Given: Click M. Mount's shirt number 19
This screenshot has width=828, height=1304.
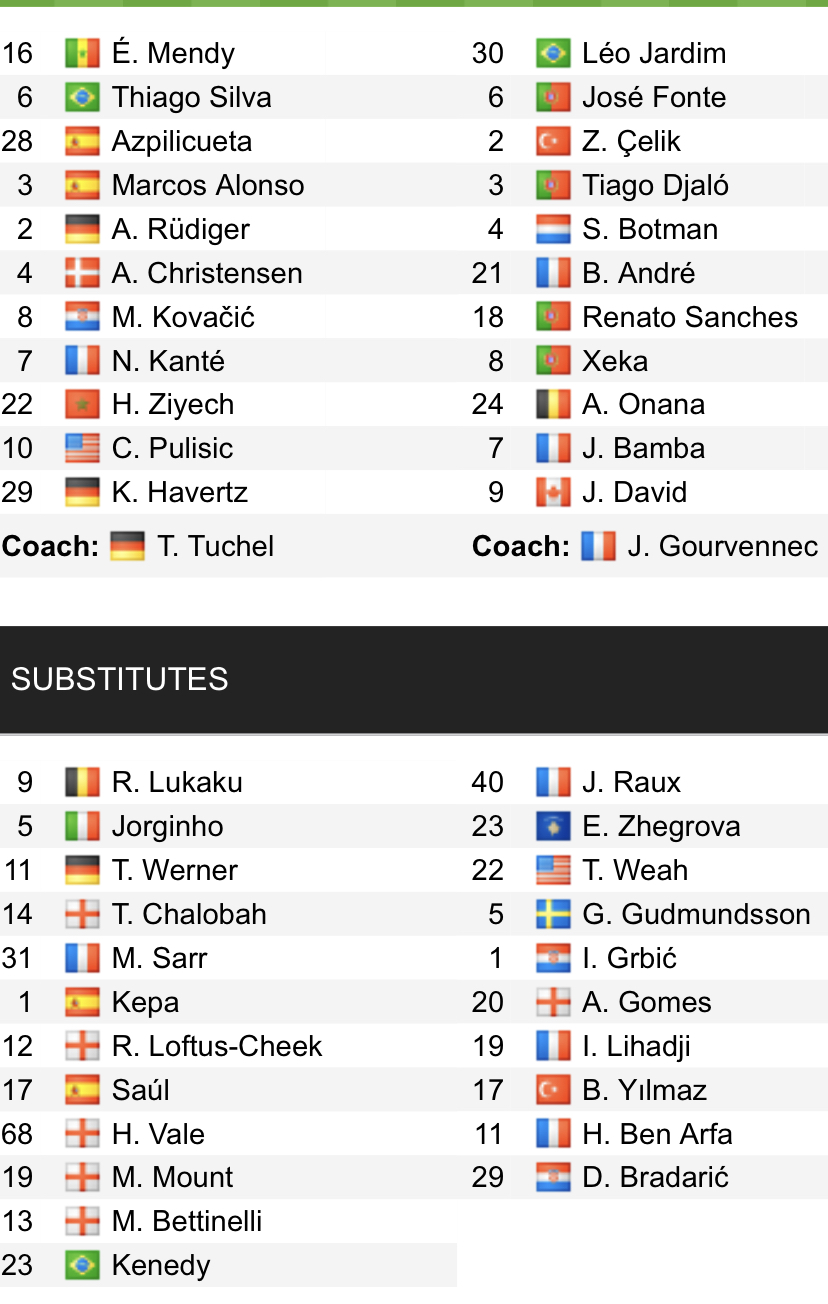Looking at the screenshot, I should pos(18,1177).
